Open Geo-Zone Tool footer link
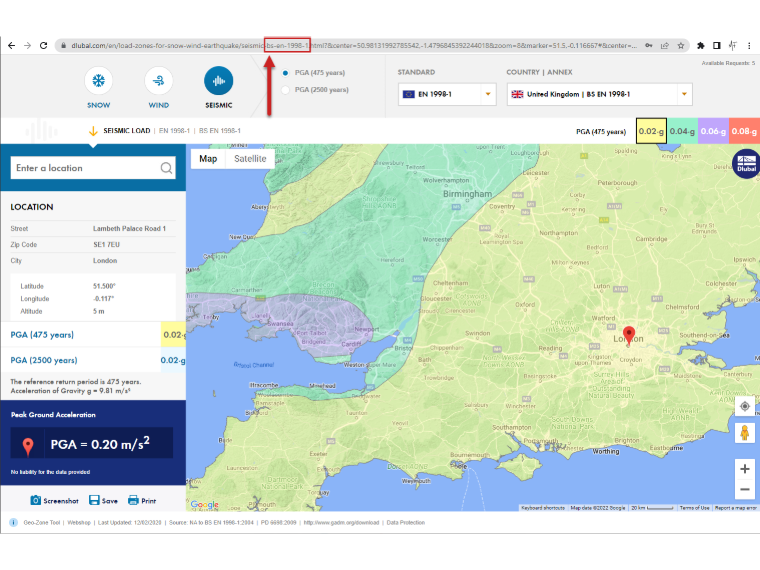The height and width of the screenshot is (570, 760). (42, 522)
